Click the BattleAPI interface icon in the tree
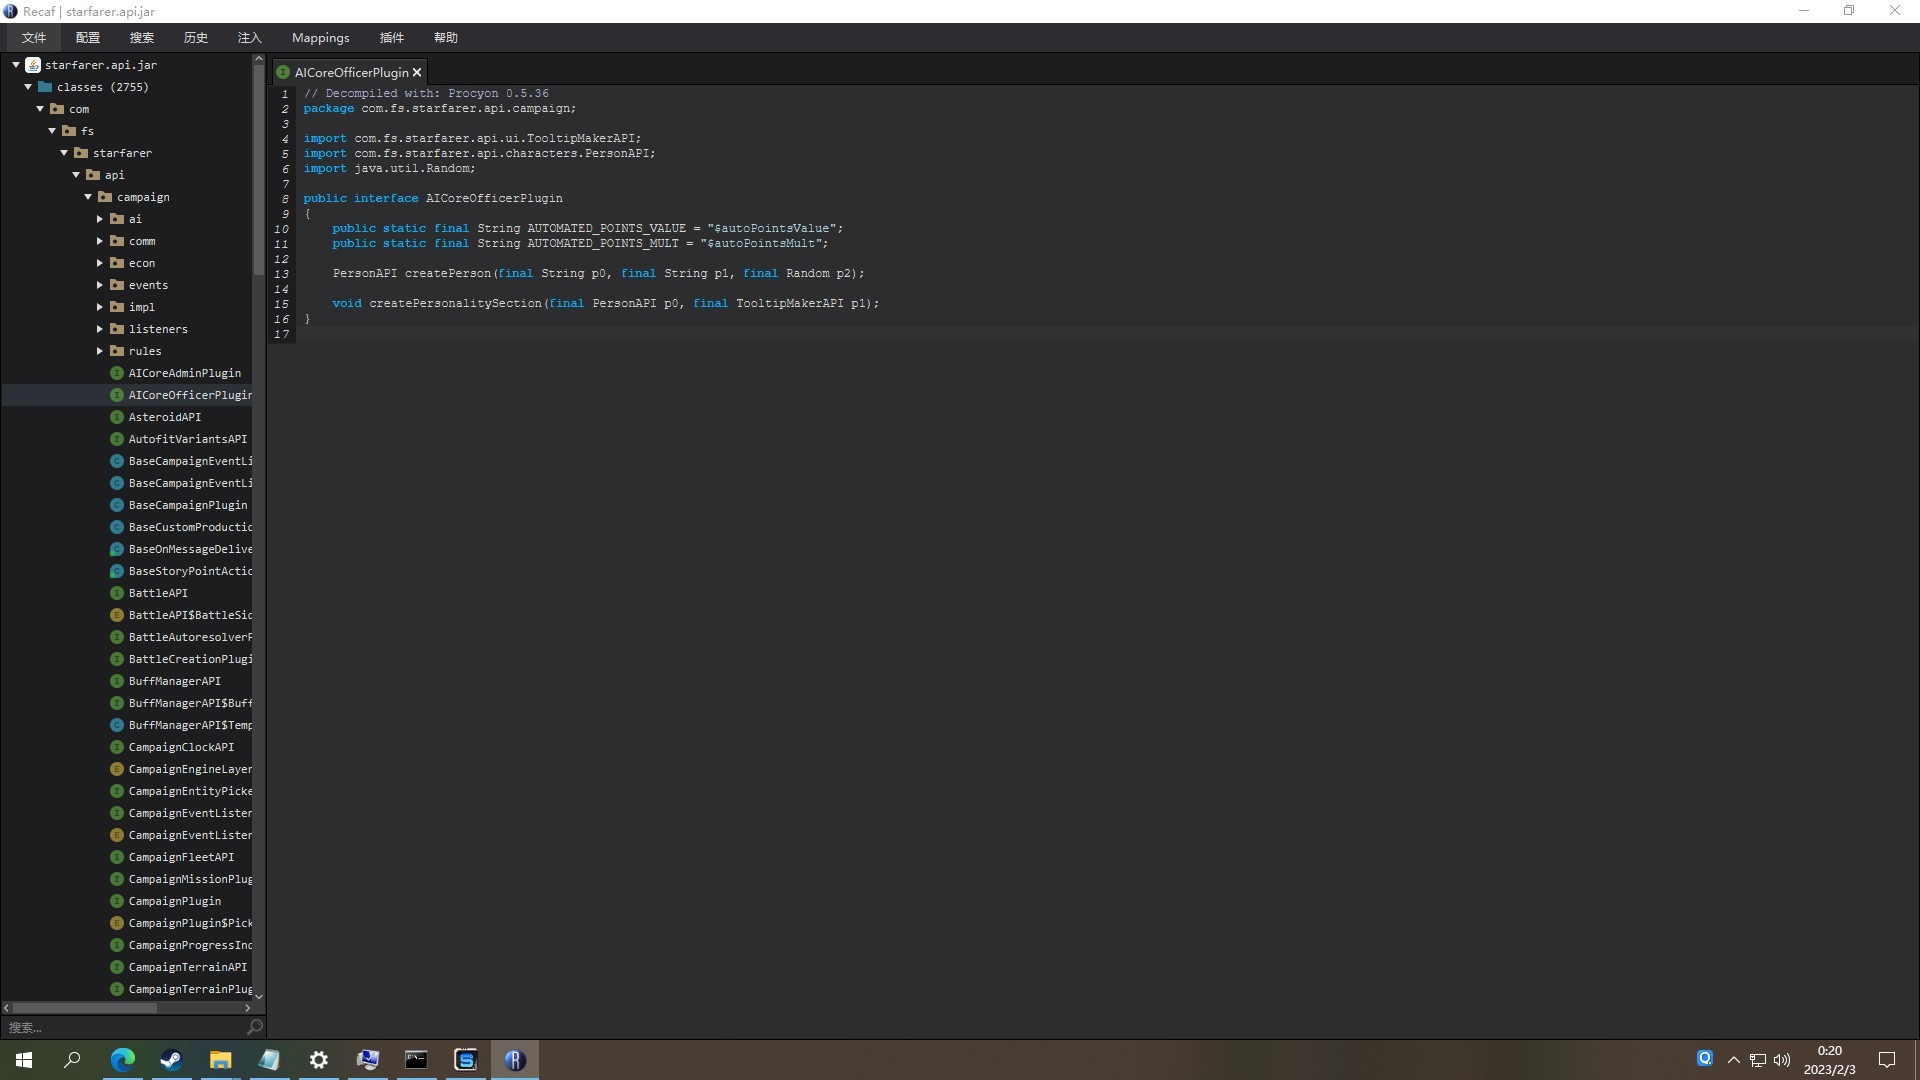This screenshot has height=1080, width=1920. [117, 593]
